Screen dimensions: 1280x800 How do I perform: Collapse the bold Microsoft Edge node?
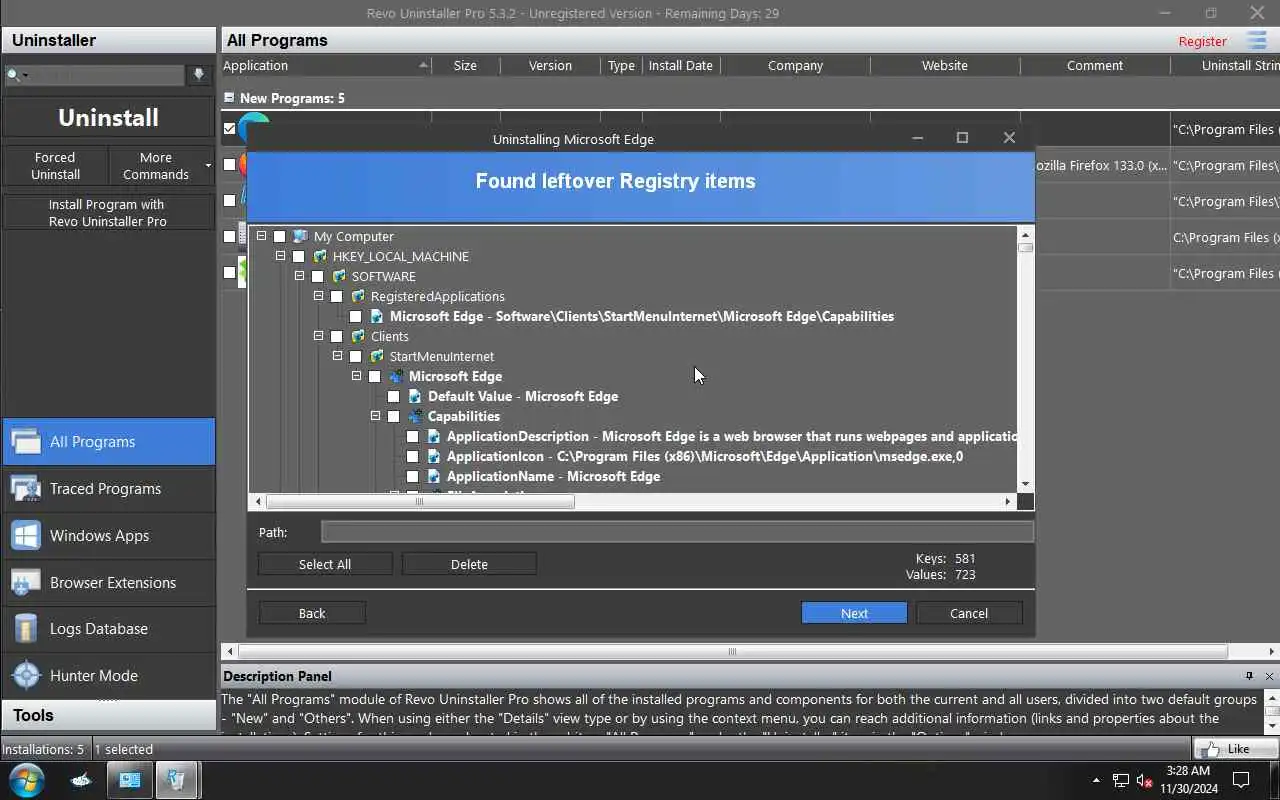click(356, 377)
